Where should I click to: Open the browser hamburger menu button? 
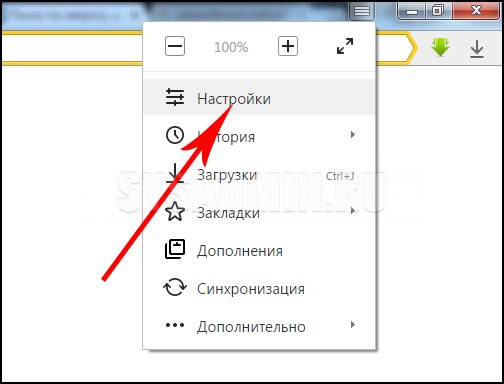(x=362, y=11)
